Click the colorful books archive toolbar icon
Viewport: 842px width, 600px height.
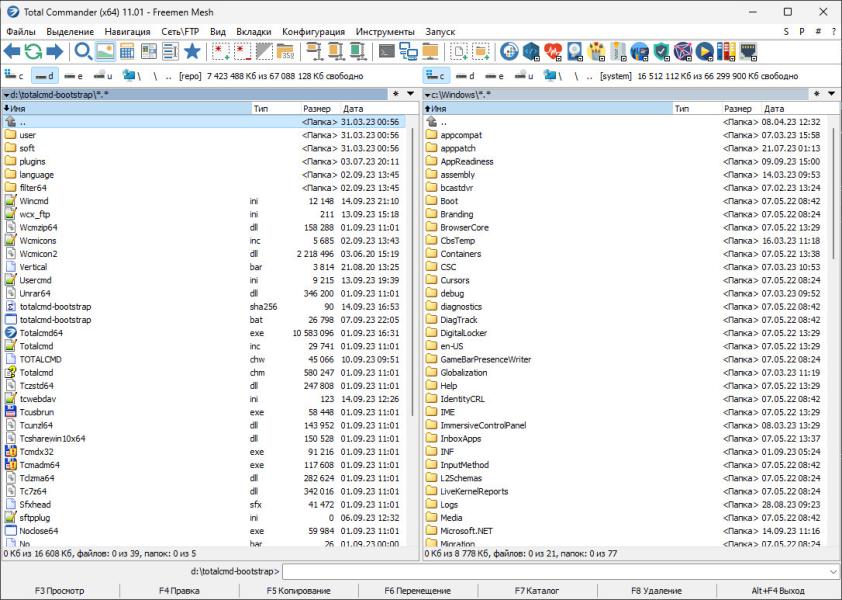(726, 52)
